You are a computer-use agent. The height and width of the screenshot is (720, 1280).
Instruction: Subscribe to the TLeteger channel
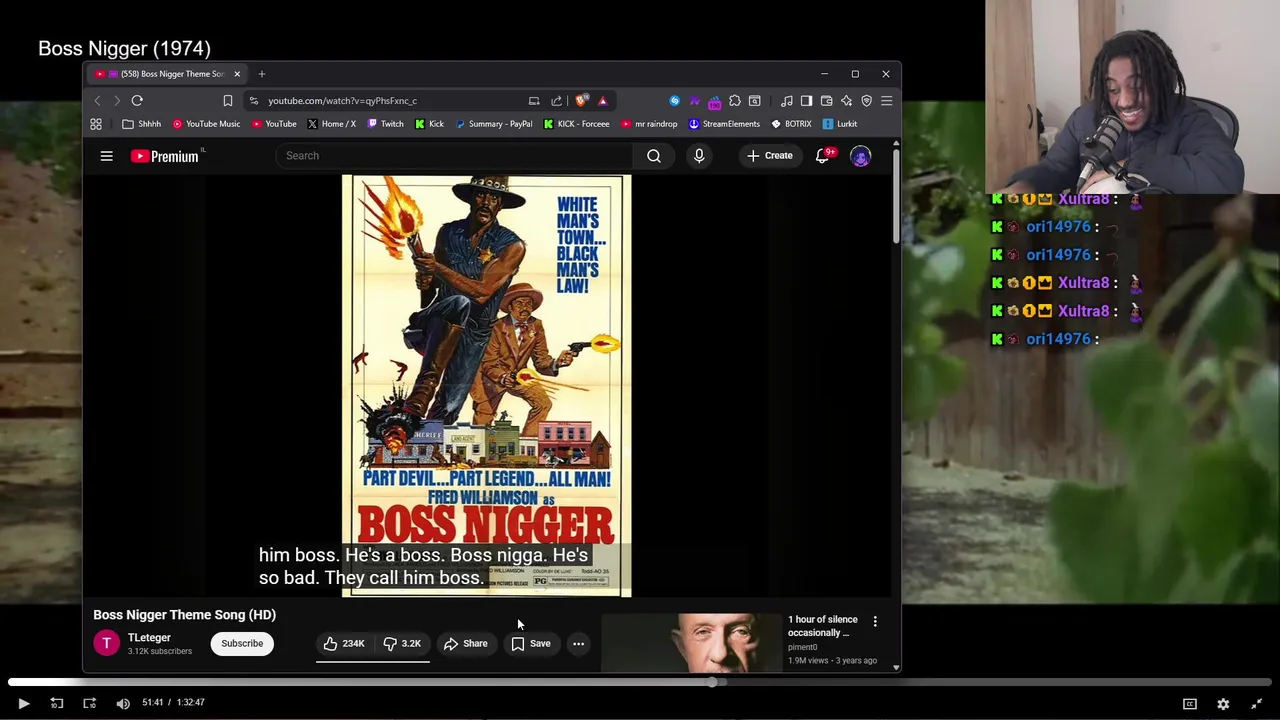click(x=242, y=644)
